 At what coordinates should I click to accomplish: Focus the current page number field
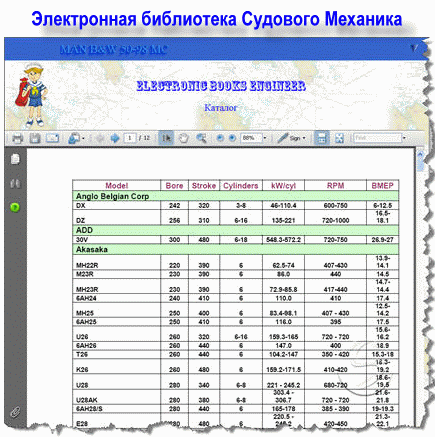[130, 138]
